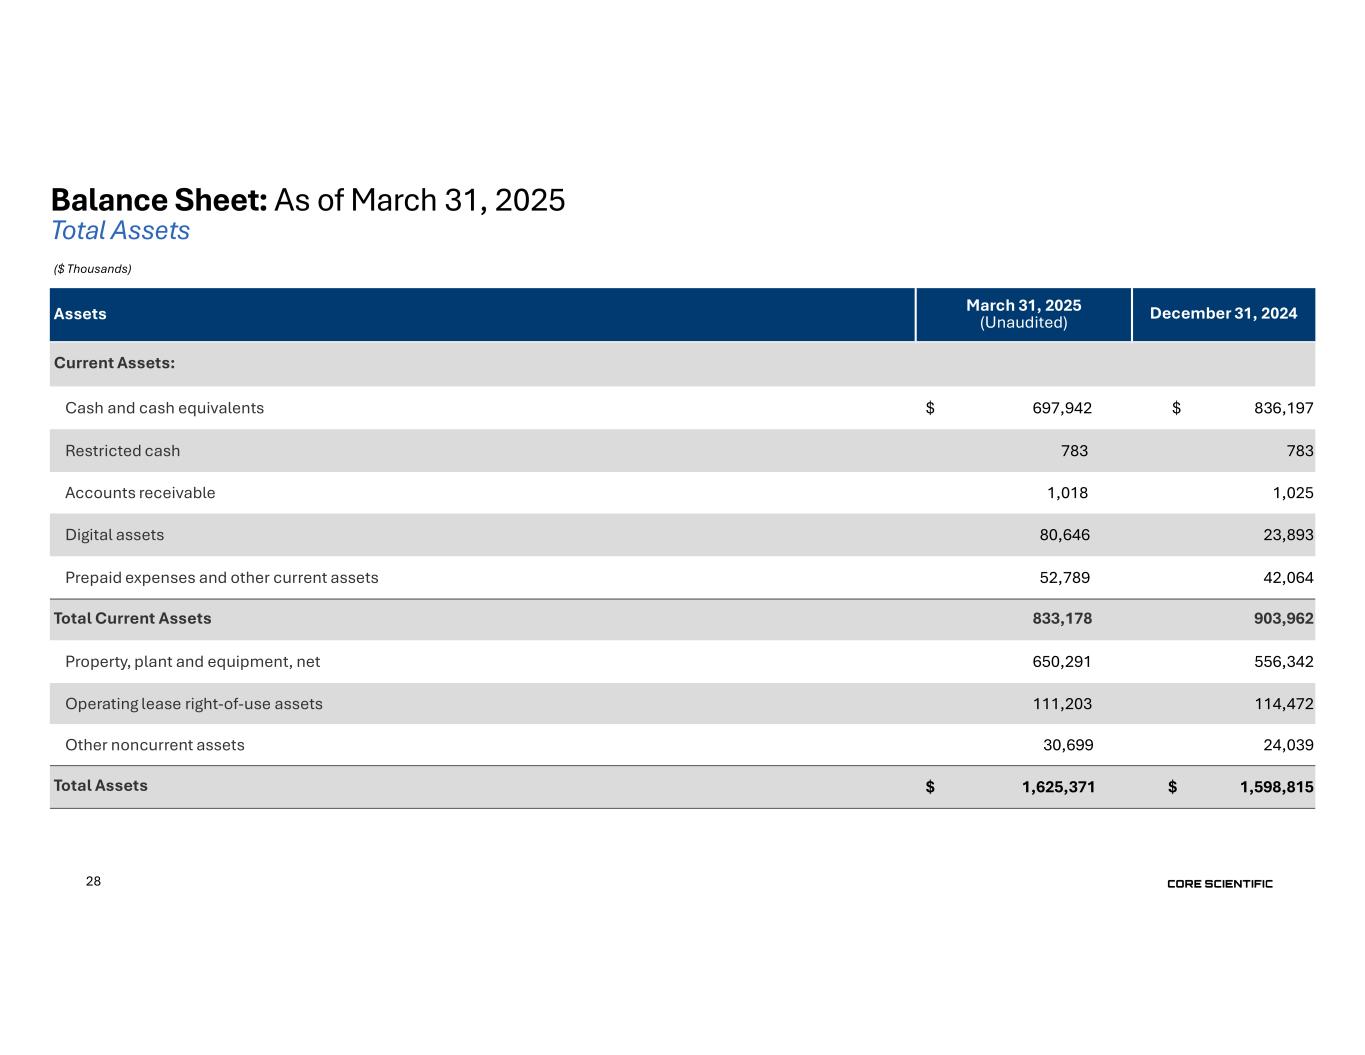Click the 1,625,371 total assets value
Image resolution: width=1365 pixels, height=1055 pixels.
pos(1058,787)
